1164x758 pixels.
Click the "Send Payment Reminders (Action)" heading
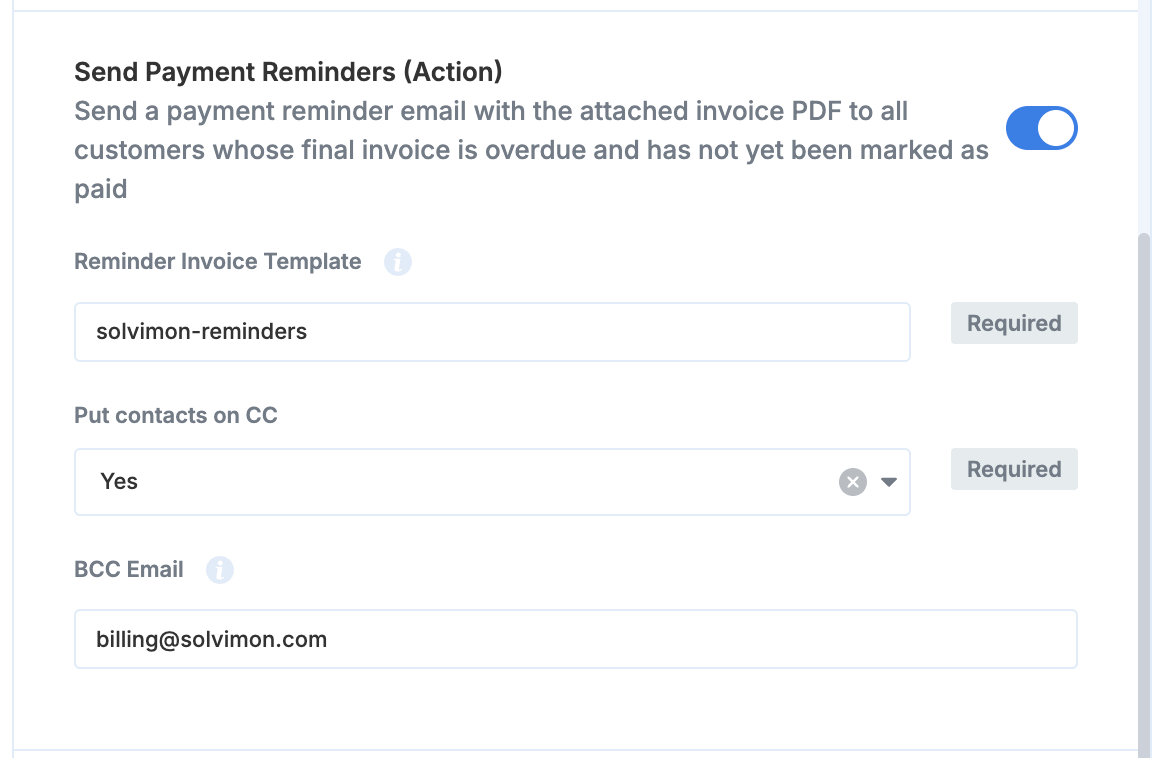click(x=288, y=72)
